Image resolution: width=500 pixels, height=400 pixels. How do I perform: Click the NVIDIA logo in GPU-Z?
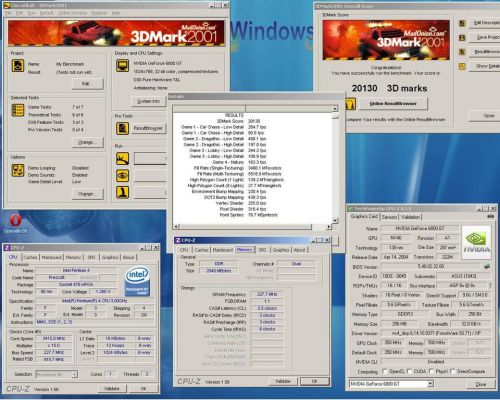tap(476, 243)
